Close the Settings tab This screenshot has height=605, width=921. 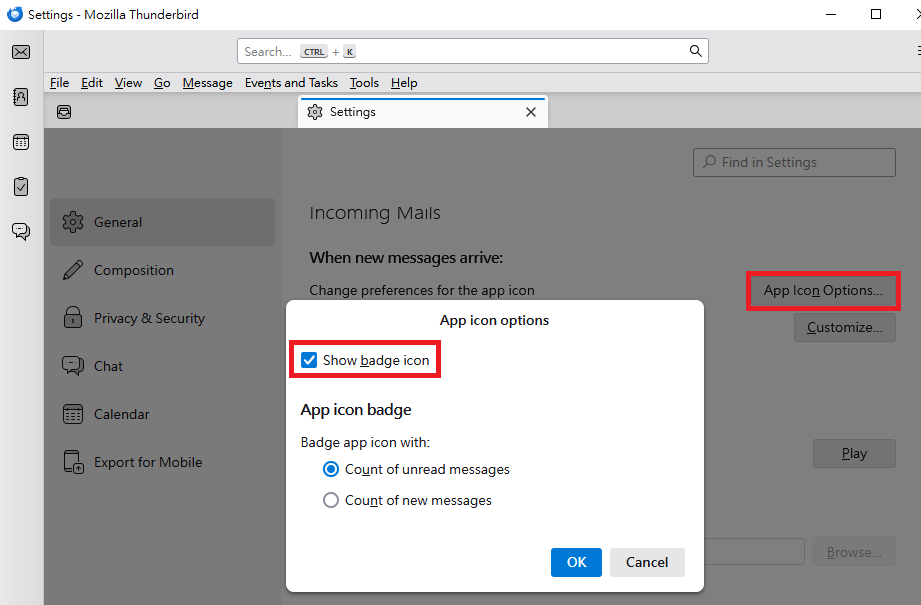pyautogui.click(x=531, y=112)
